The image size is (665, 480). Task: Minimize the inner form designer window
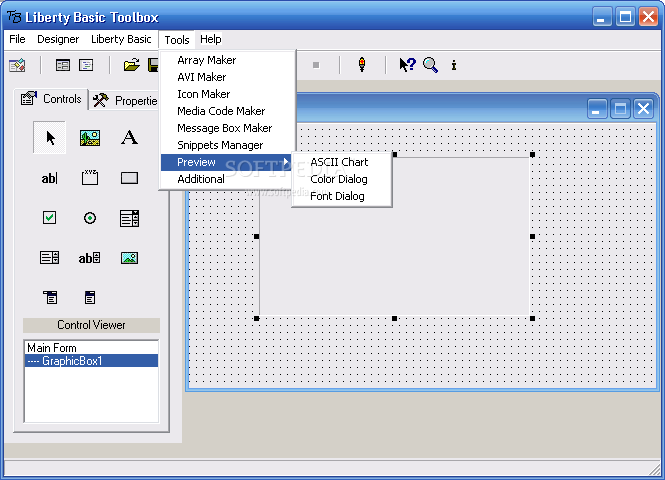[x=597, y=109]
